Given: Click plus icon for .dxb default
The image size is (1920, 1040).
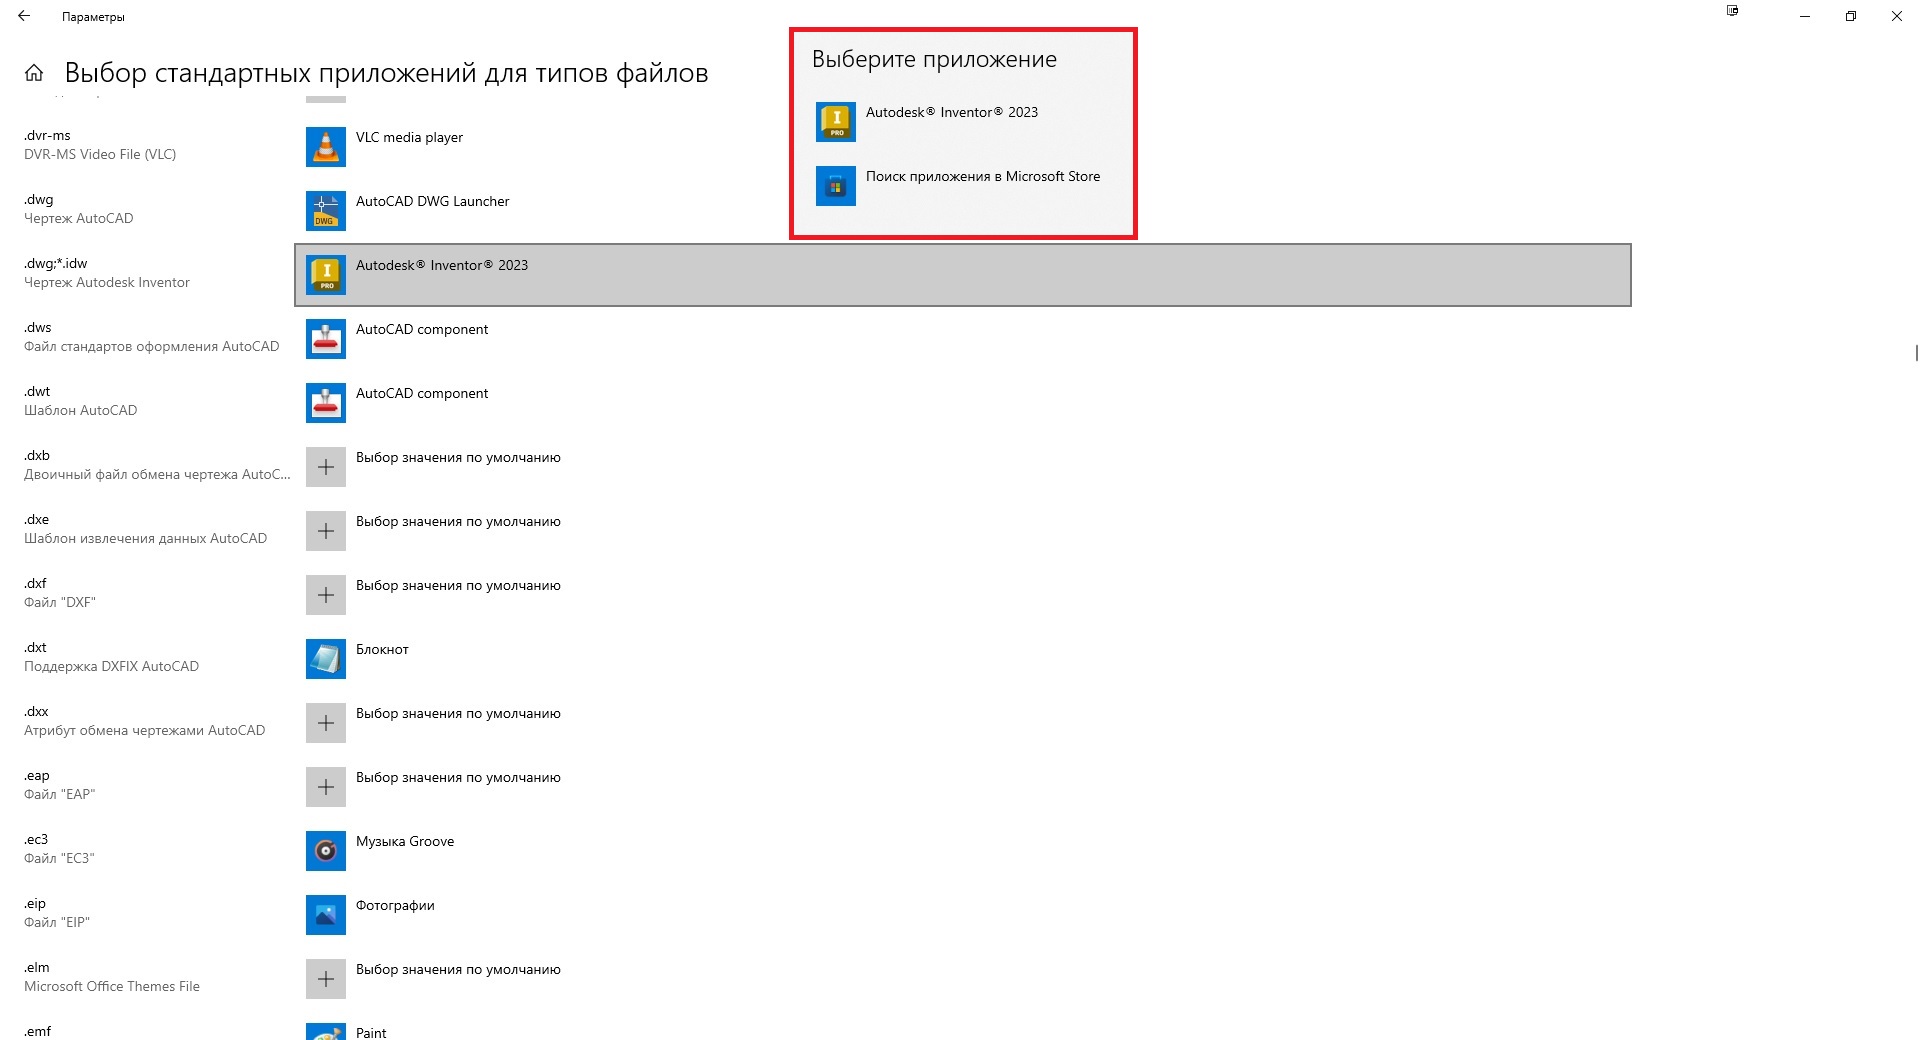Looking at the screenshot, I should (326, 467).
